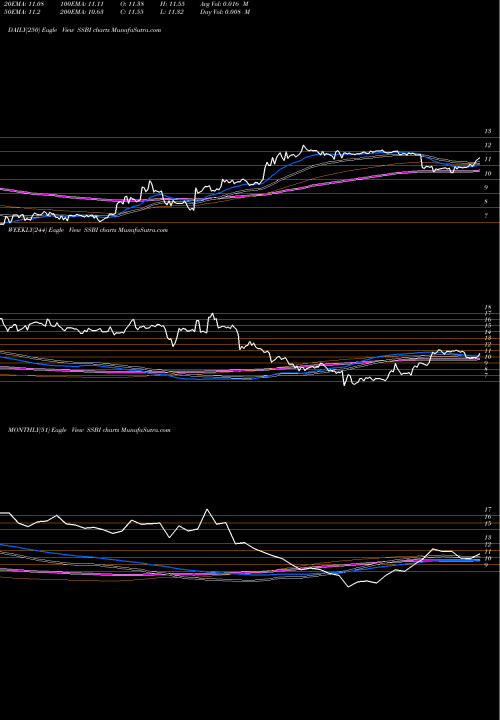
Task: Click the high price 'H:' value
Action: pyautogui.click(x=172, y=3)
